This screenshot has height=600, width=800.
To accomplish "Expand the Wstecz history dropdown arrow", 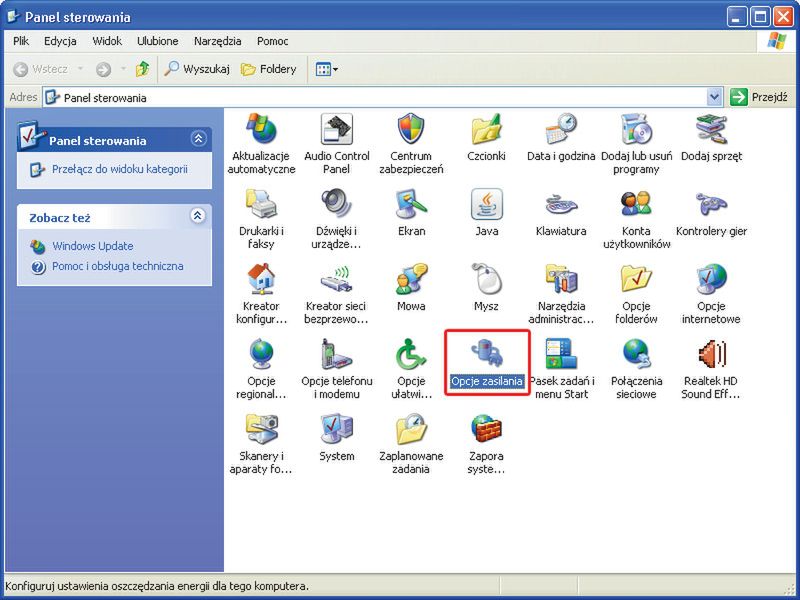I will pos(80,69).
